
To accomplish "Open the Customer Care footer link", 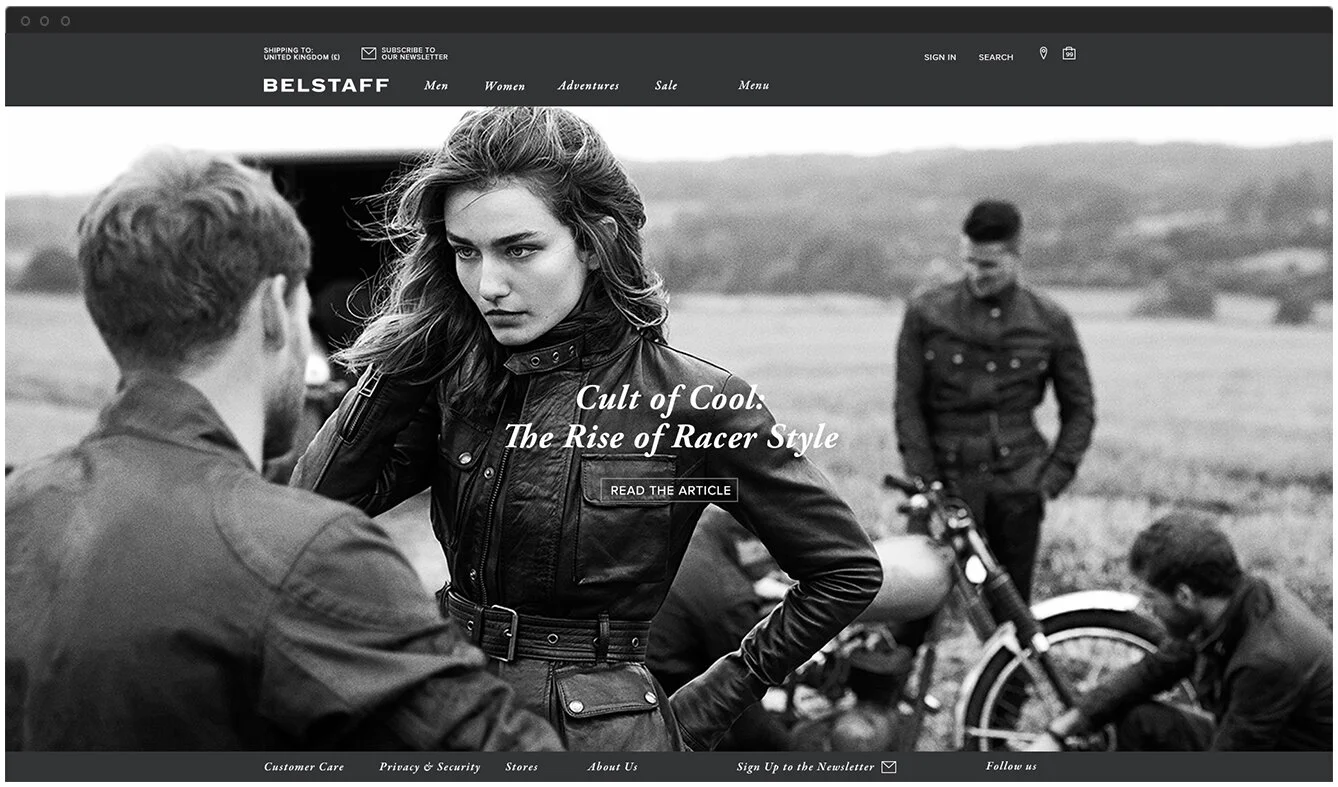I will click(304, 766).
